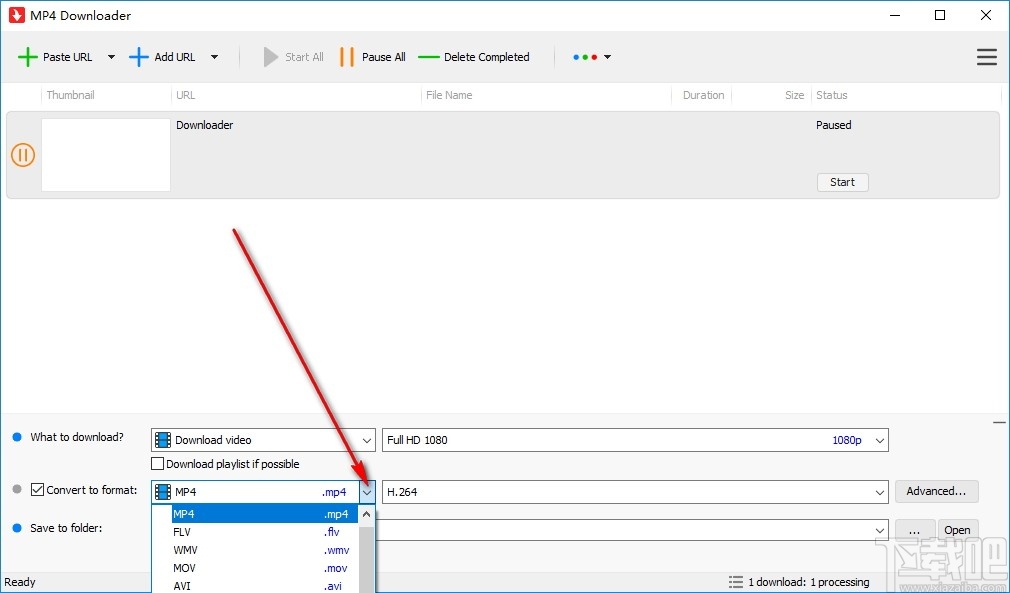Expand Add URL dropdown arrow

pyautogui.click(x=214, y=57)
